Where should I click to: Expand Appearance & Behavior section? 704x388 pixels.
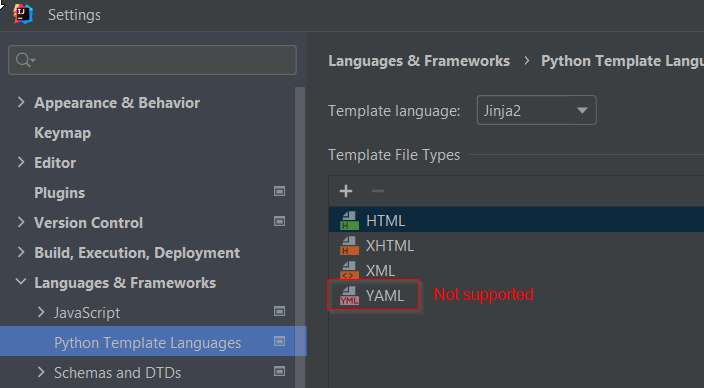point(21,102)
